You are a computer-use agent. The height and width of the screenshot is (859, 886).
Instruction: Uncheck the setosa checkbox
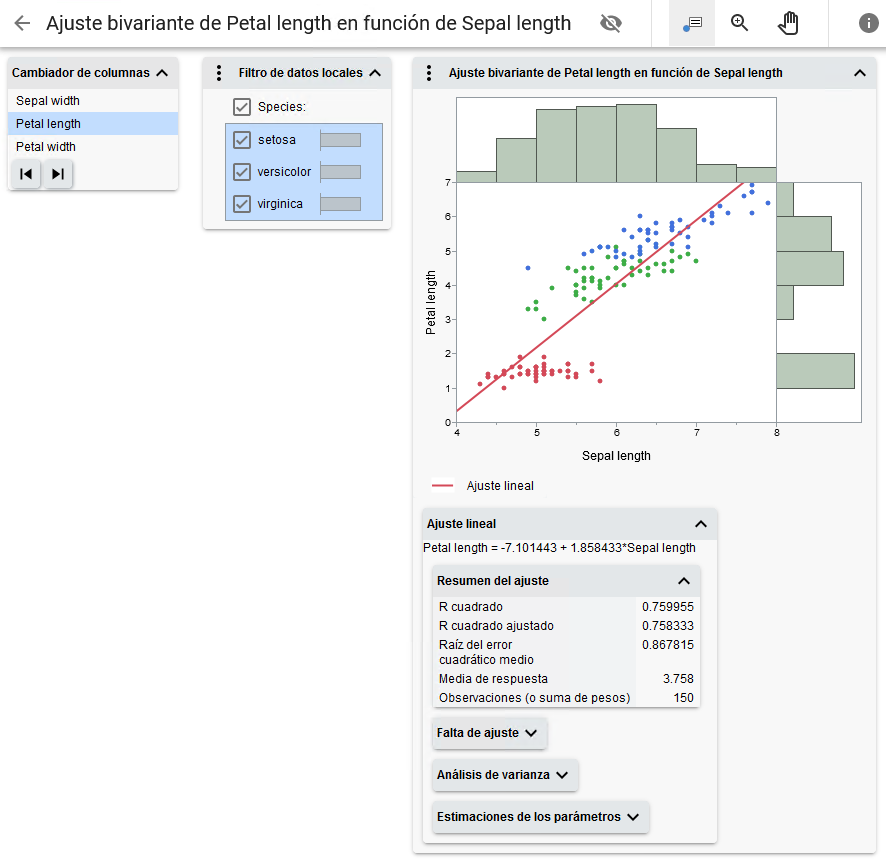click(242, 140)
